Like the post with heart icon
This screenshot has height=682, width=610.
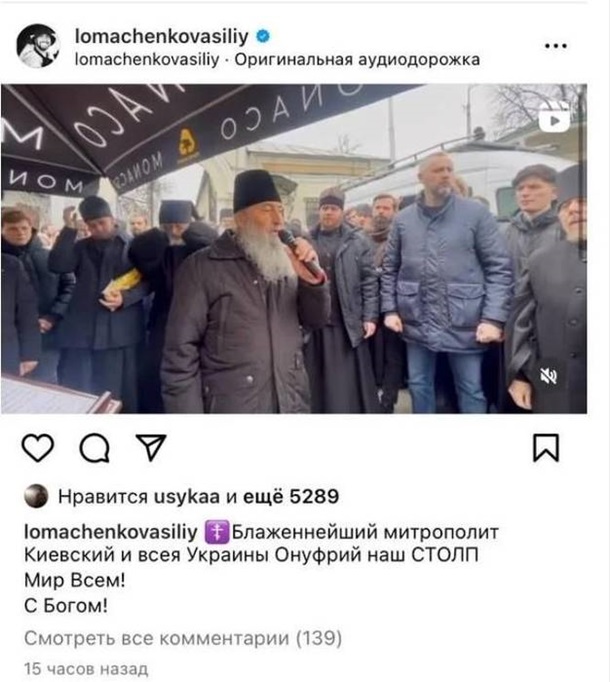tap(38, 448)
